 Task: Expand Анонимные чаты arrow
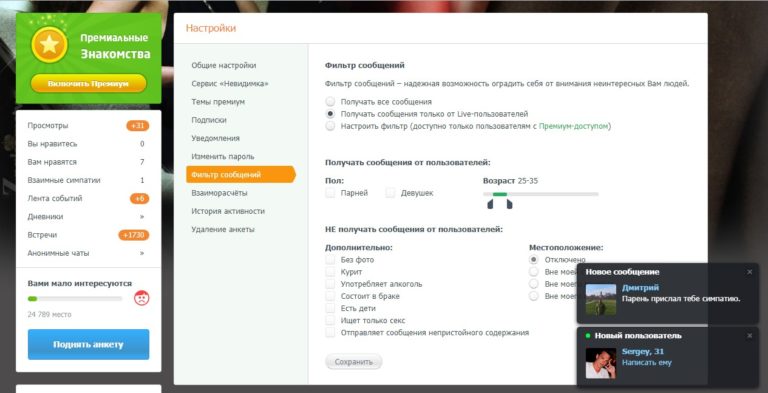[x=142, y=253]
